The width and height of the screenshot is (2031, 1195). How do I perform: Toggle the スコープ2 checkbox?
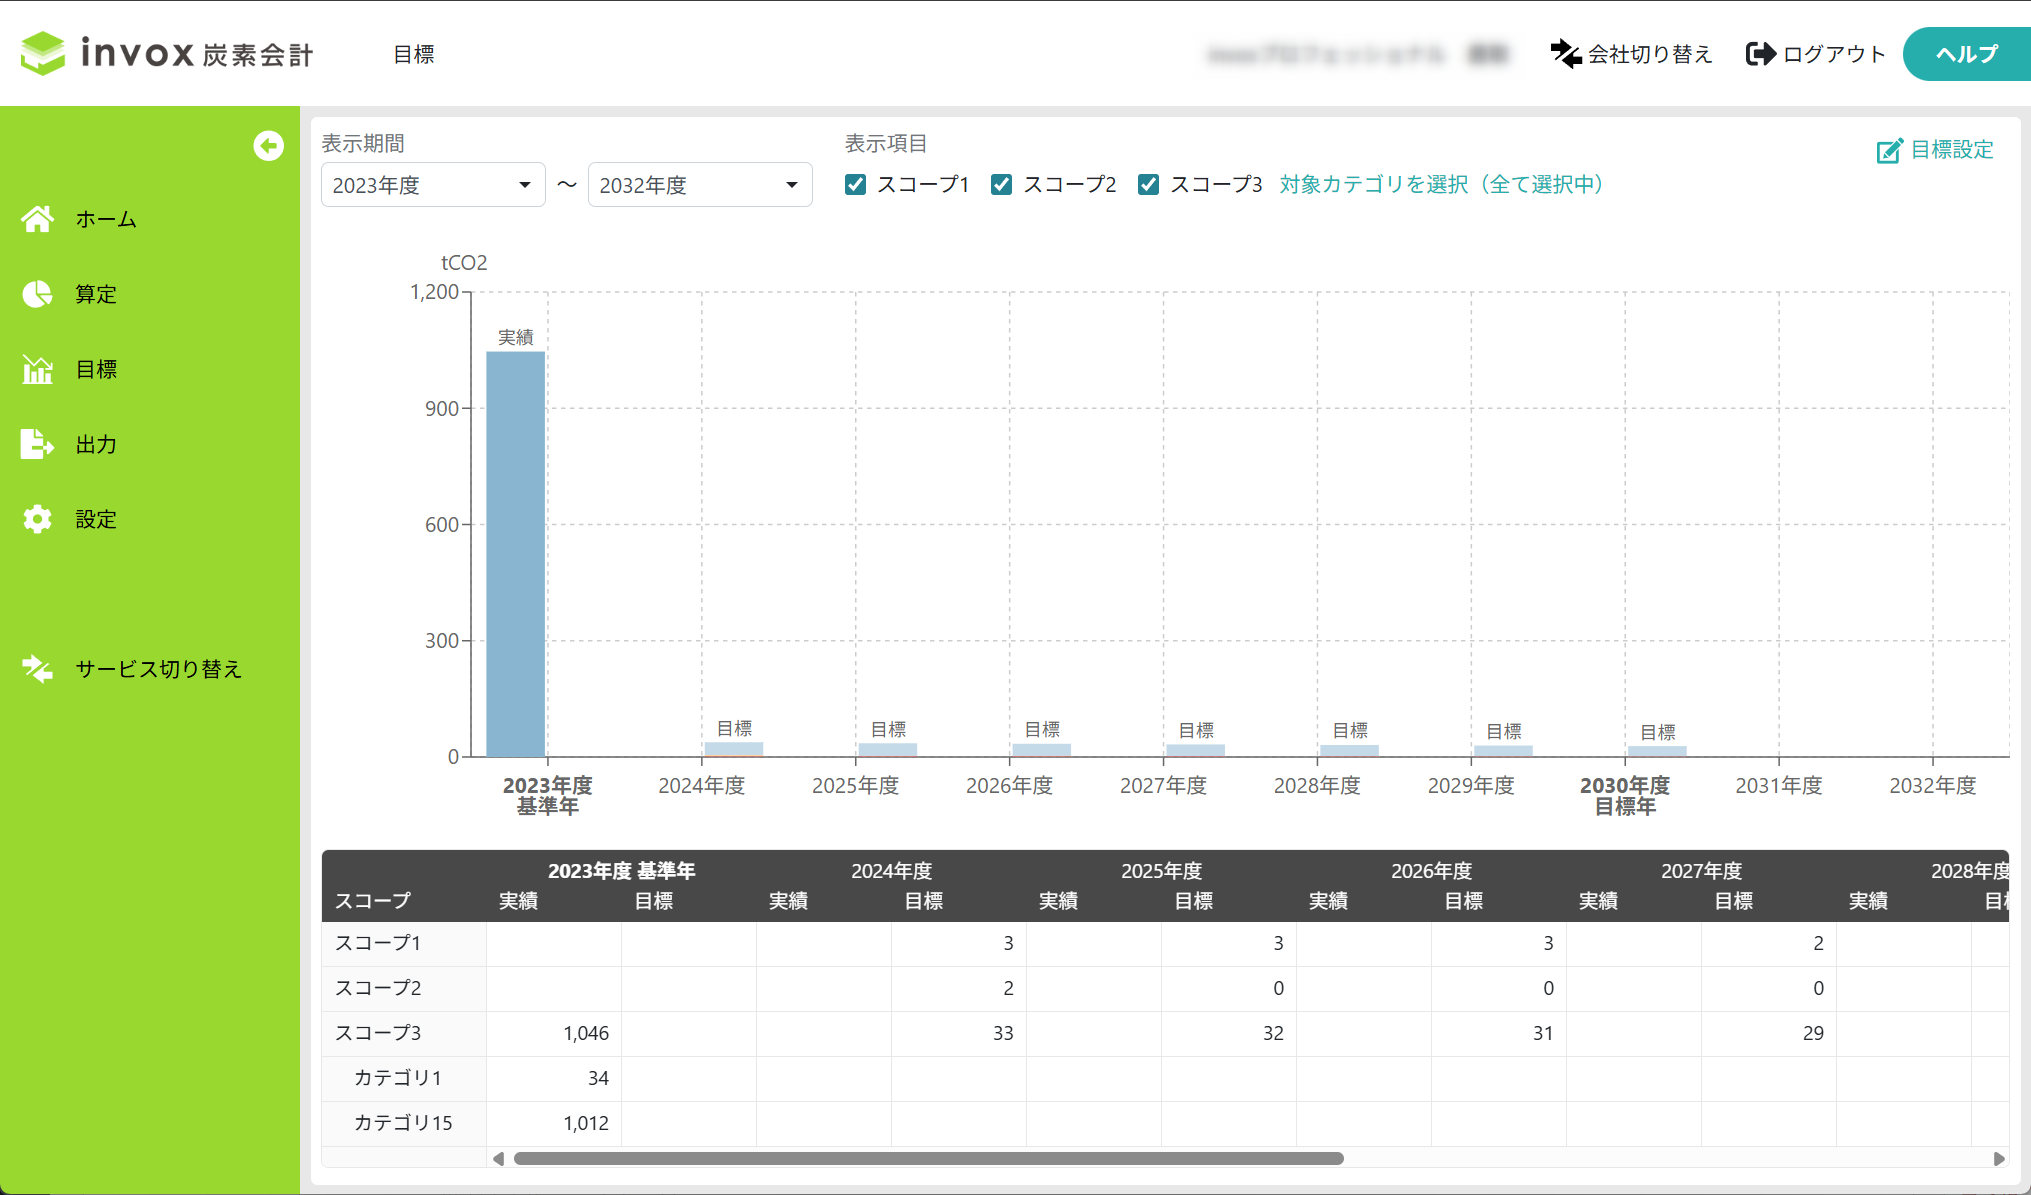(1001, 185)
